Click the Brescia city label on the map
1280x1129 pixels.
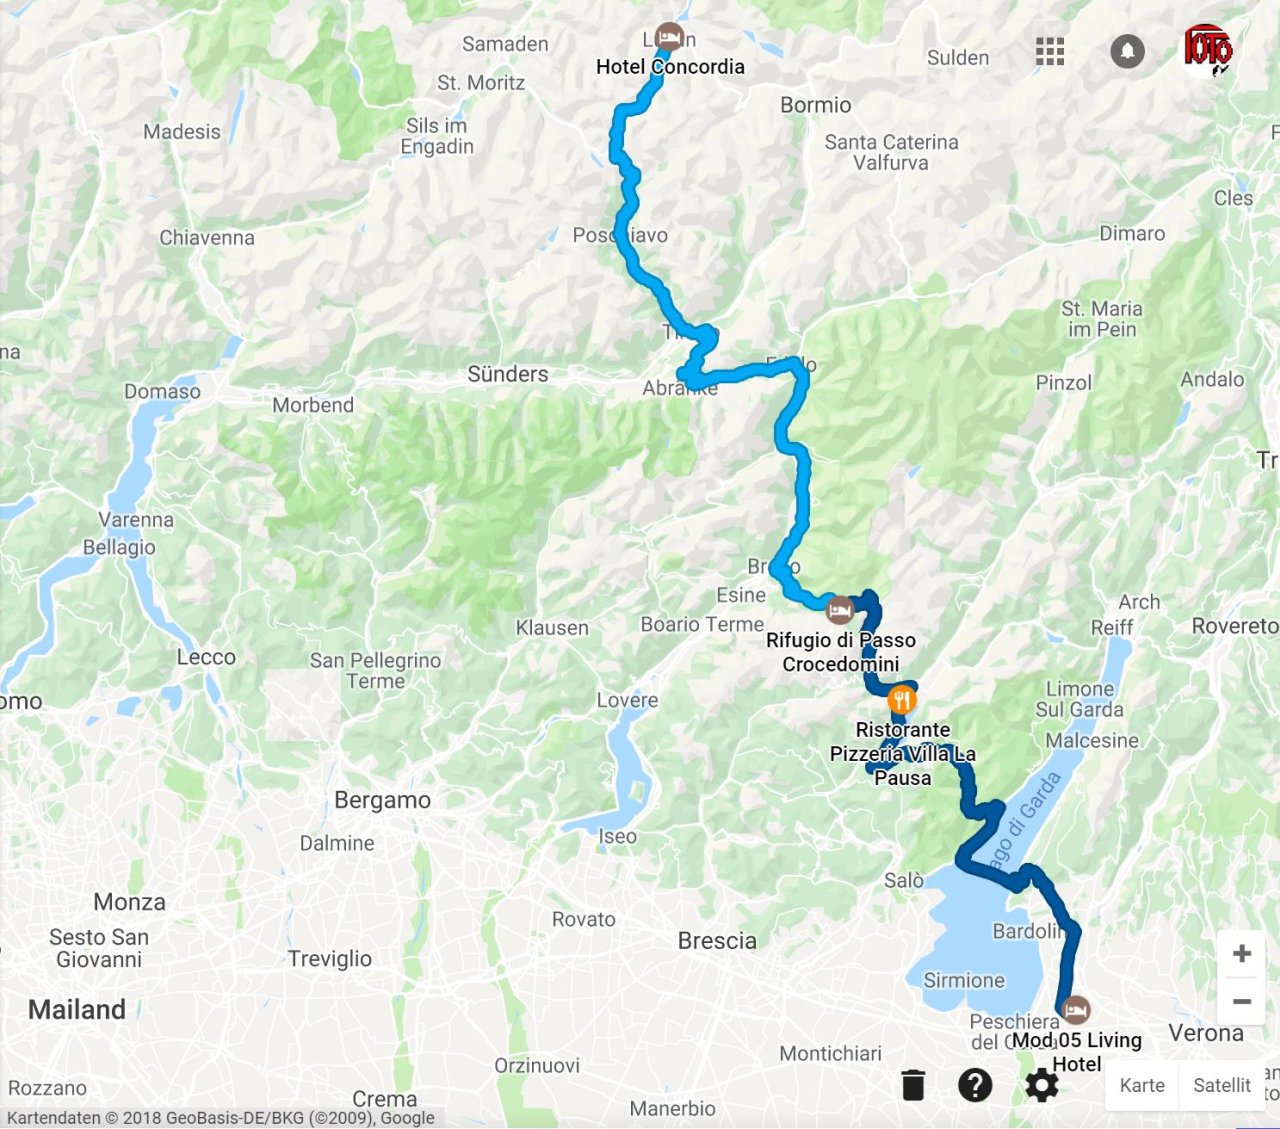point(717,941)
